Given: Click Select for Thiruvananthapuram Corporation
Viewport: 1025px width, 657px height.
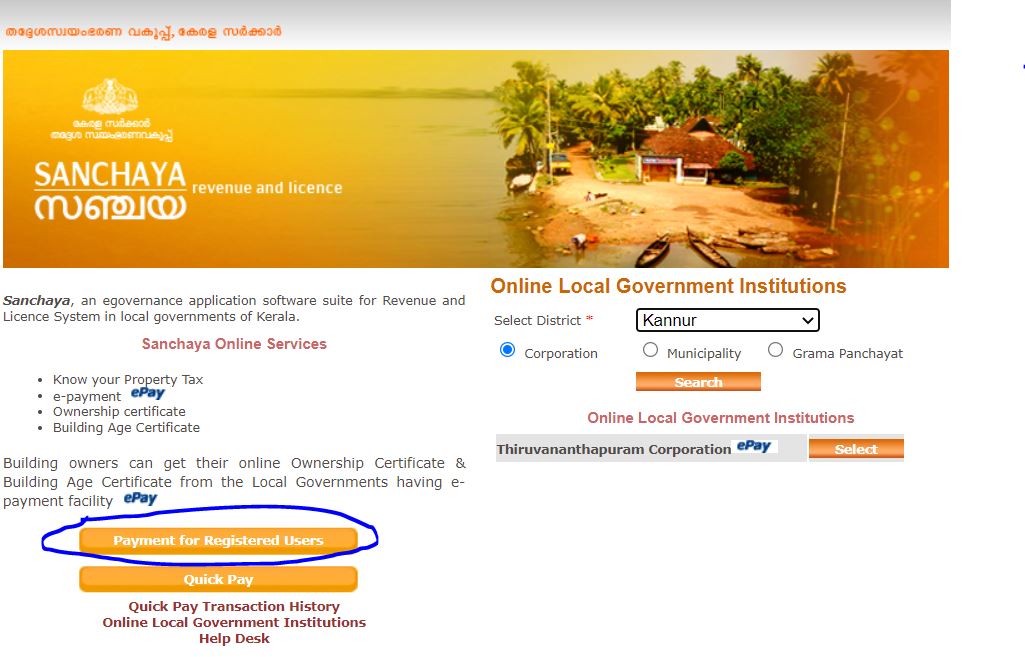Looking at the screenshot, I should click(856, 448).
